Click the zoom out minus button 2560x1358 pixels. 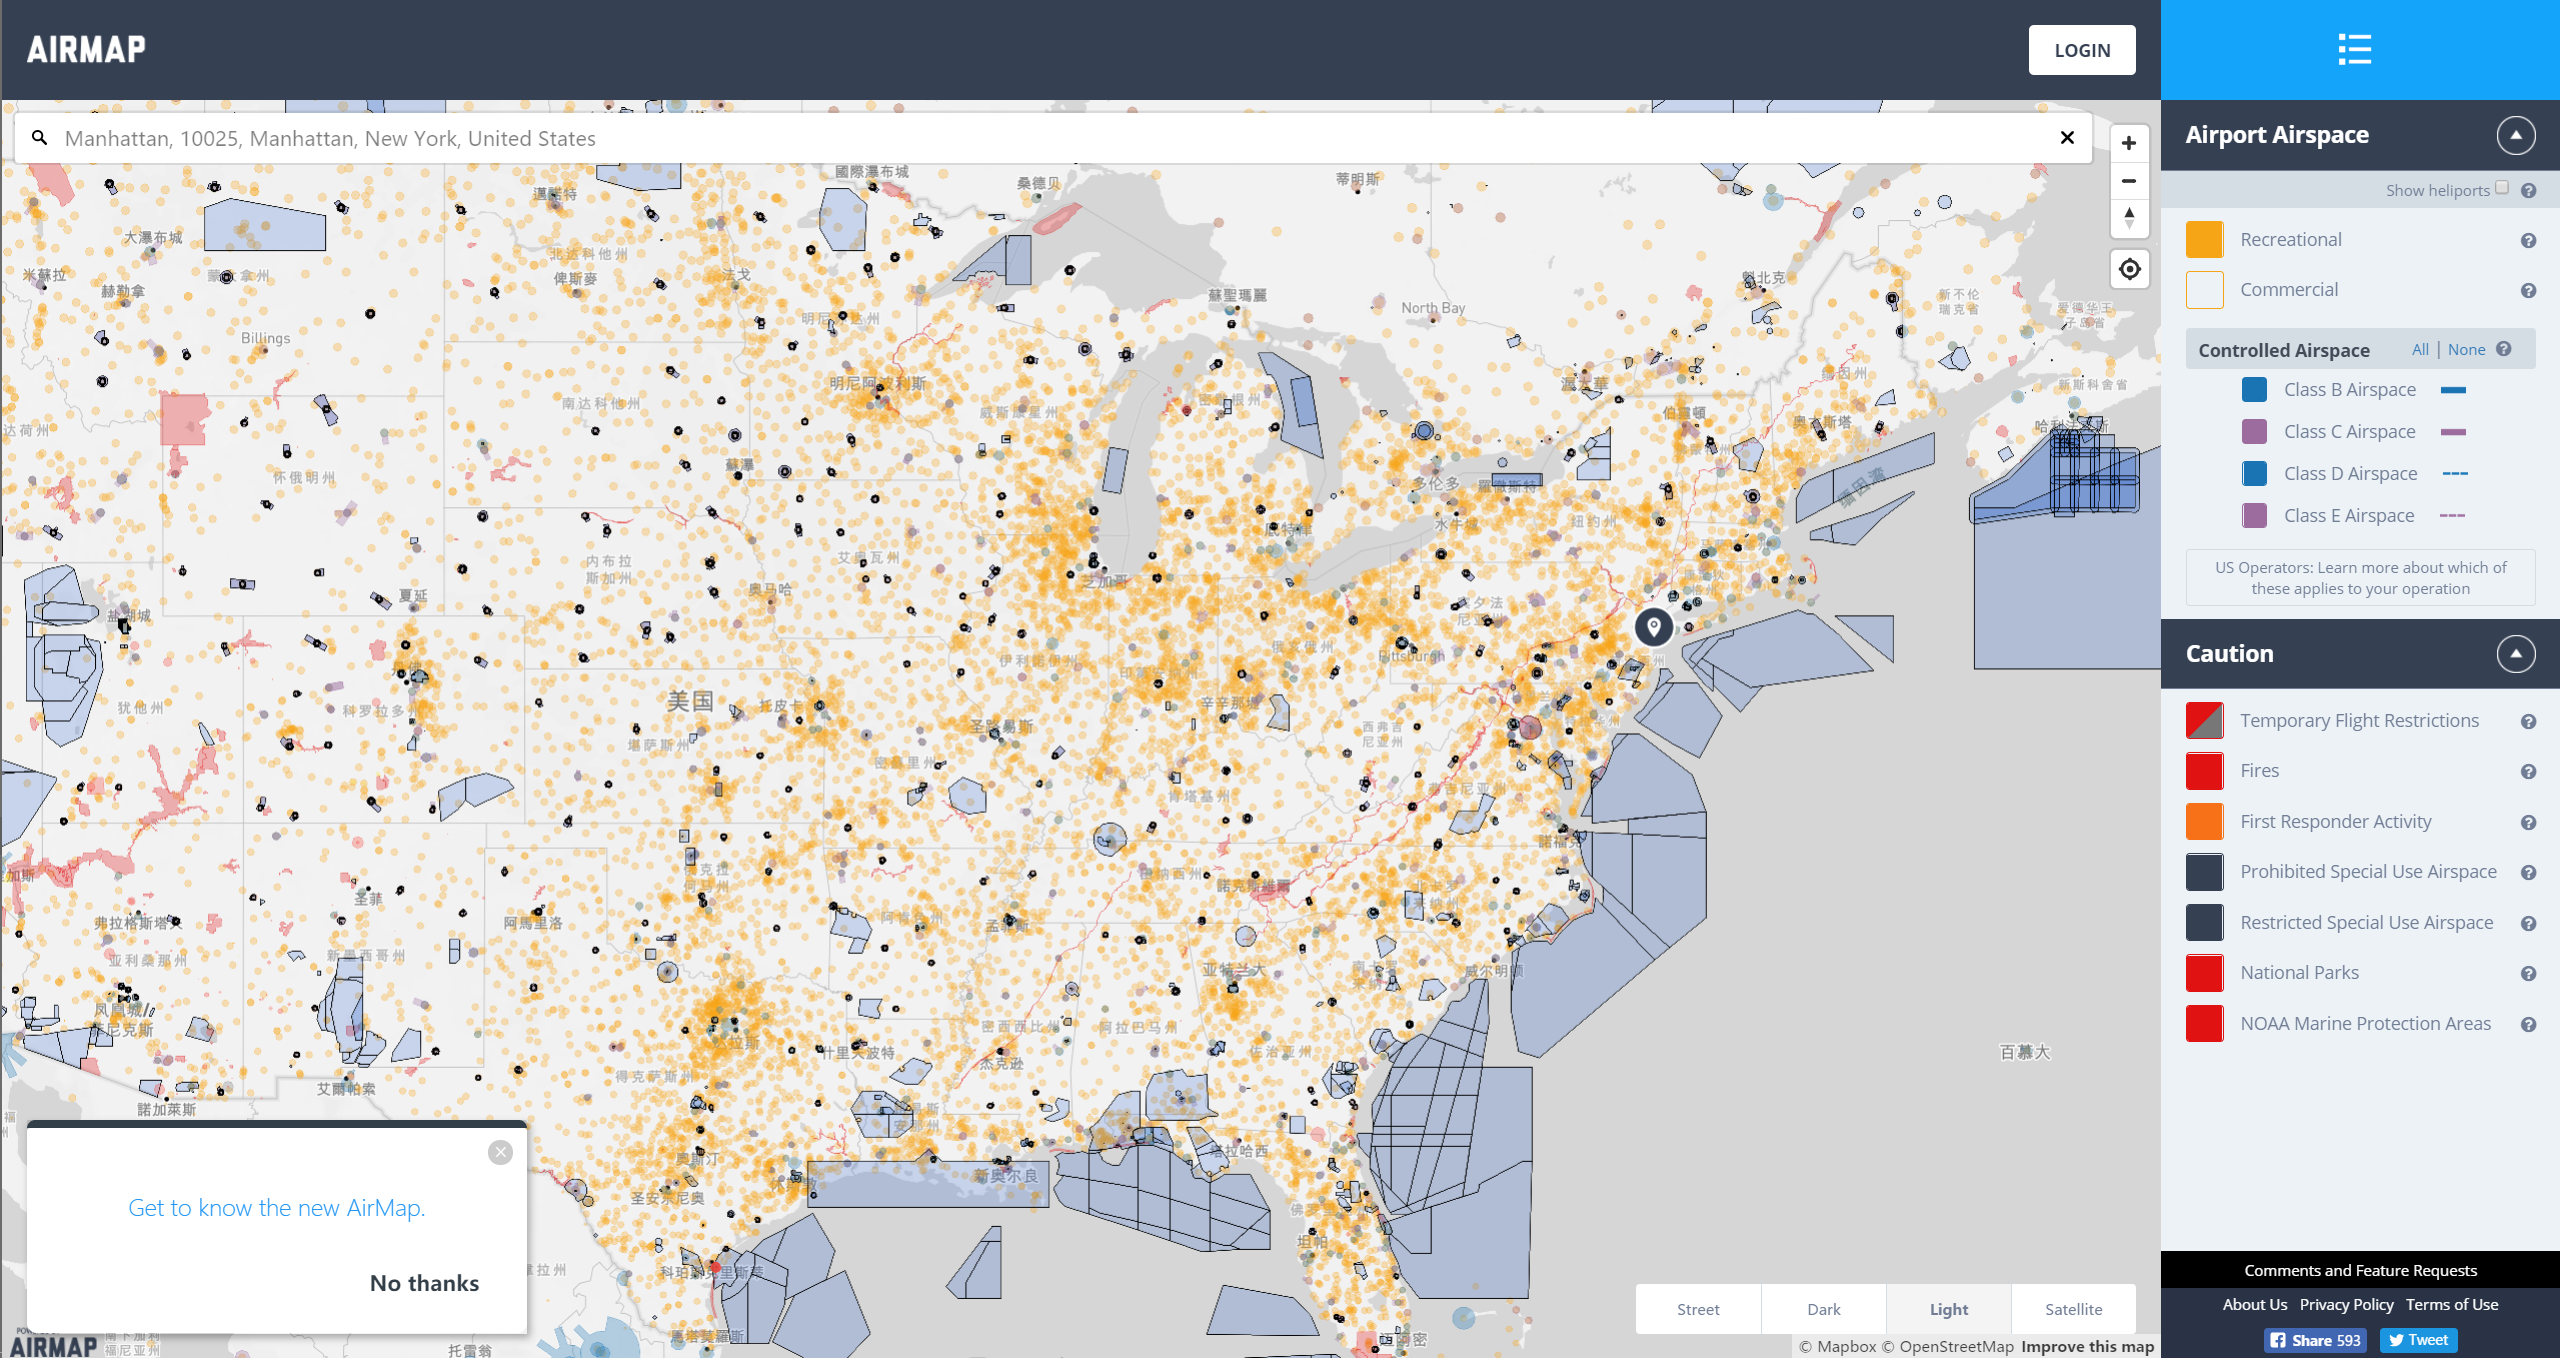[2129, 181]
